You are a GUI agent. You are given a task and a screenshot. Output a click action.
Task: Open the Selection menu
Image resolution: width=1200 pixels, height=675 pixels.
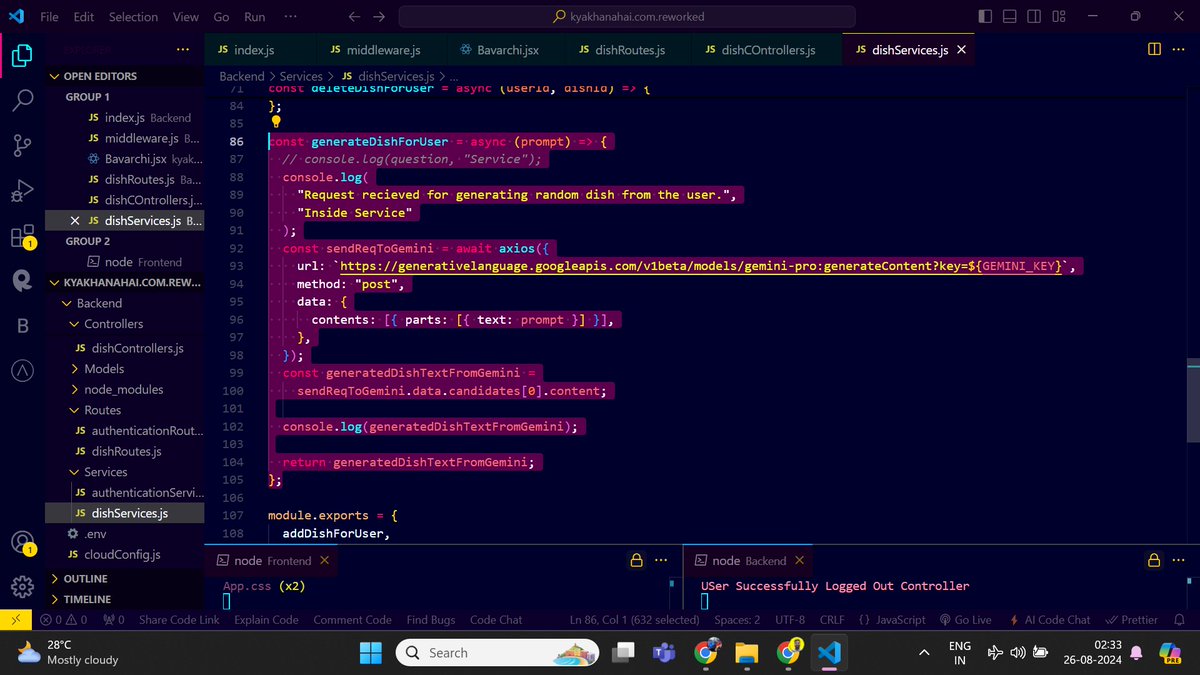[x=133, y=17]
